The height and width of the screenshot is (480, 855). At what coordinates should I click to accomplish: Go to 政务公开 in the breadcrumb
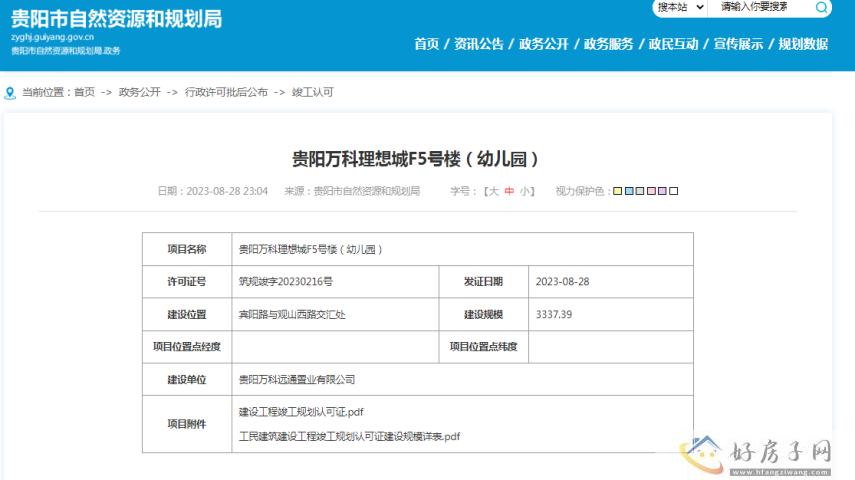tap(140, 92)
